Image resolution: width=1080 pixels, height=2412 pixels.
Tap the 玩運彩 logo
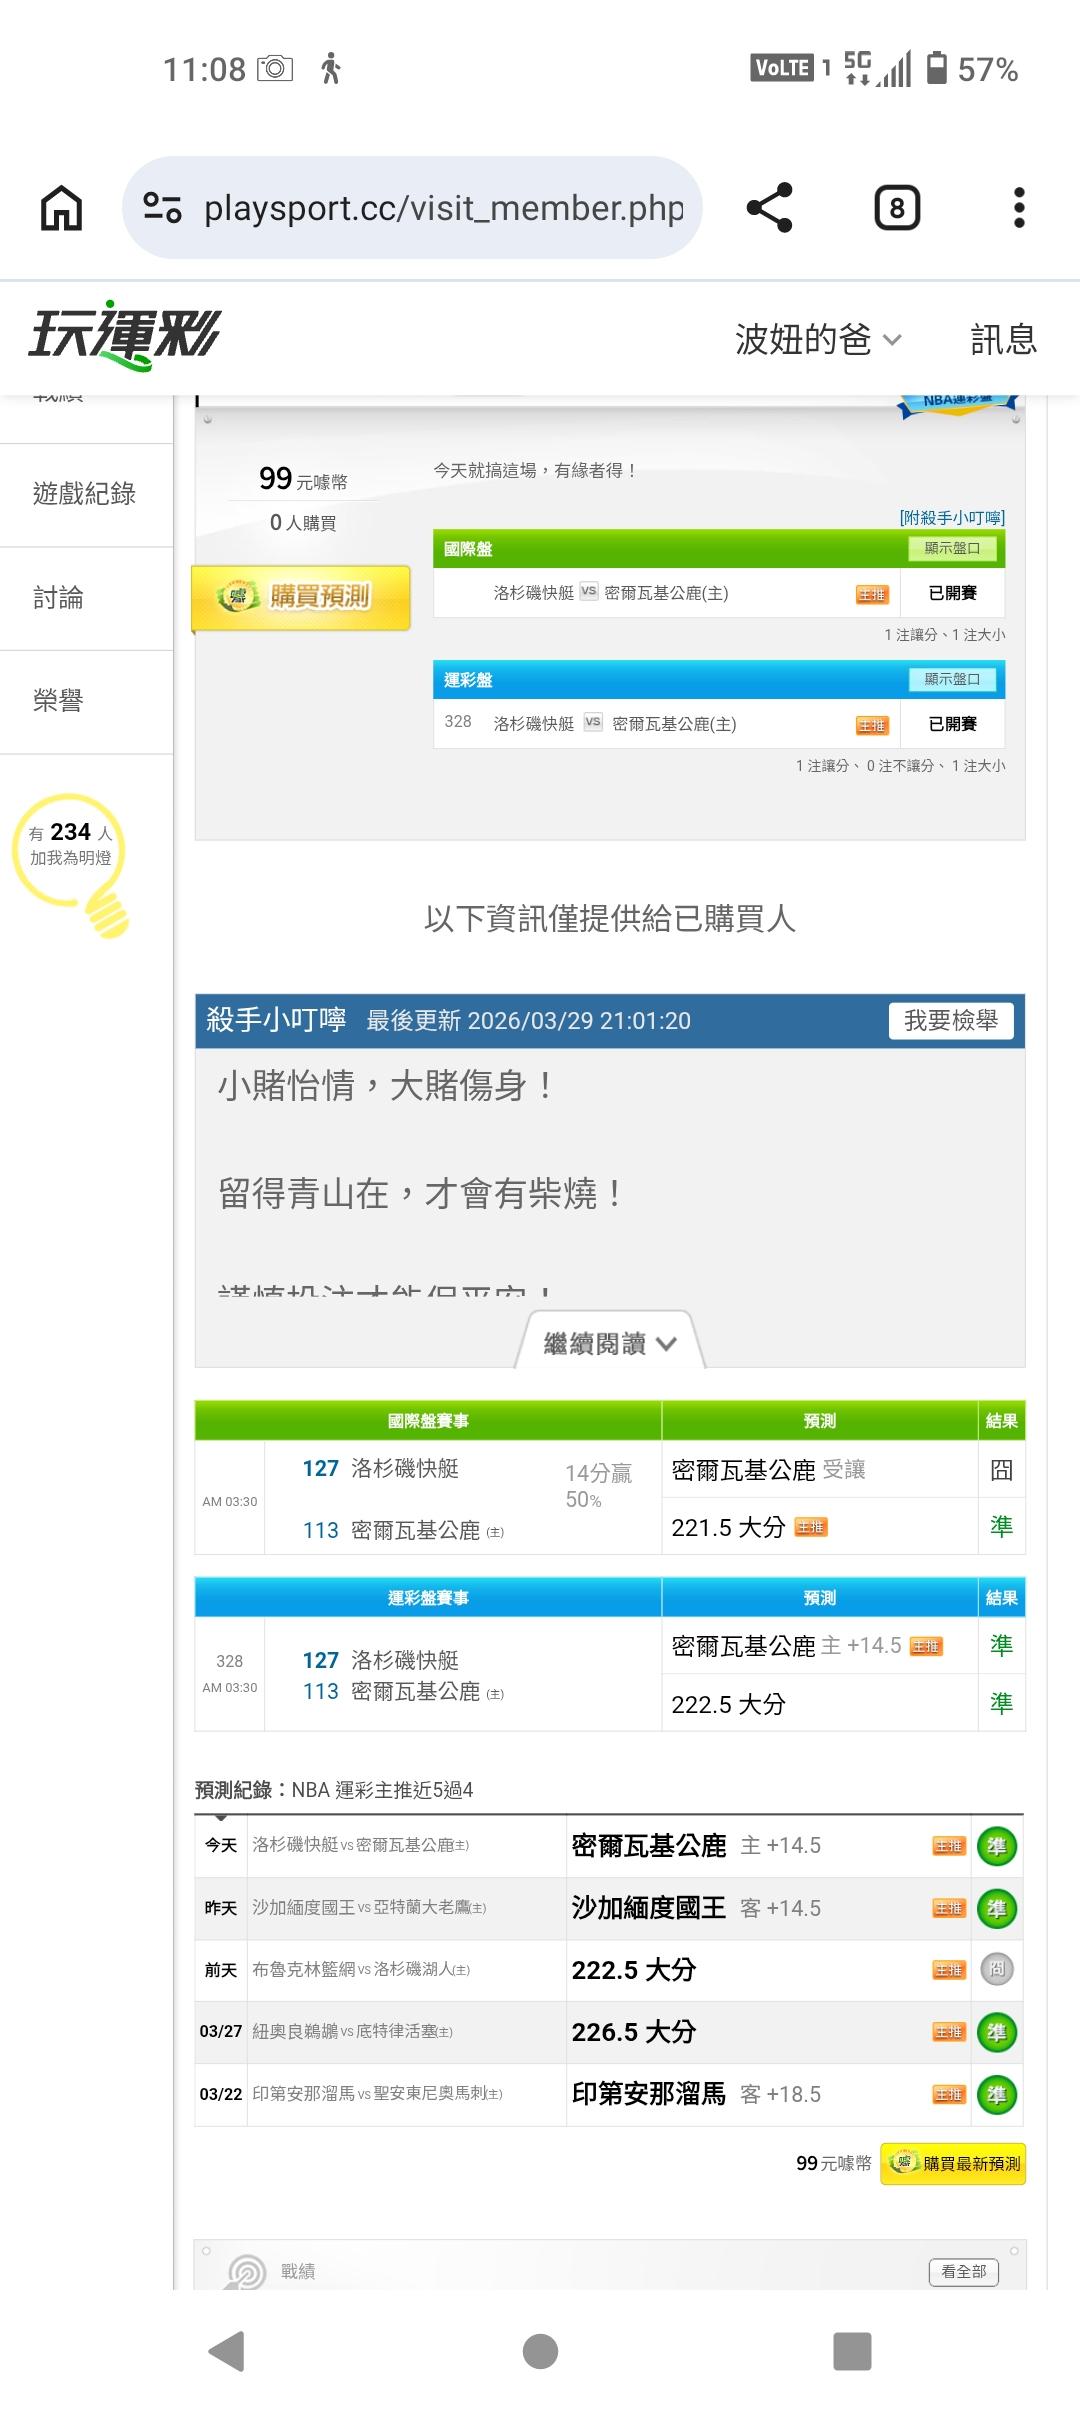click(124, 335)
